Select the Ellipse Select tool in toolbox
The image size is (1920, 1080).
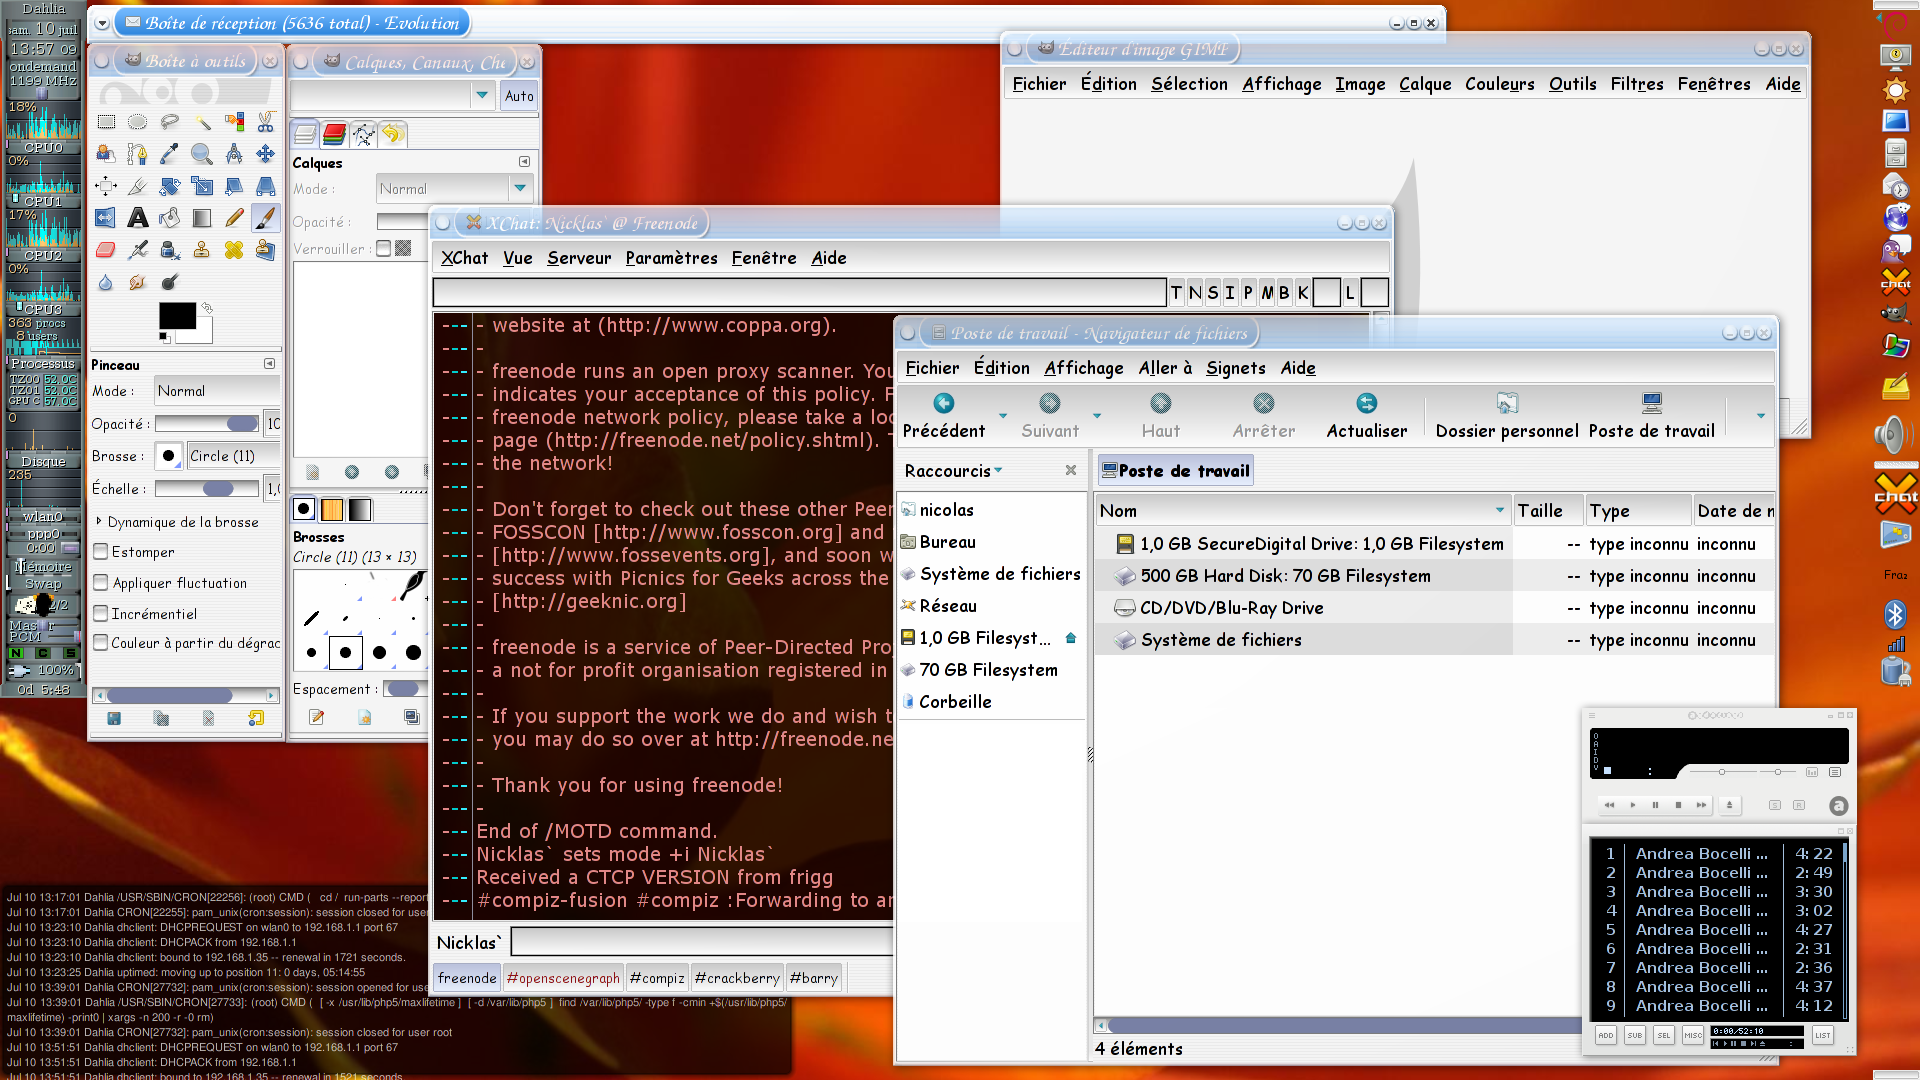pos(138,122)
